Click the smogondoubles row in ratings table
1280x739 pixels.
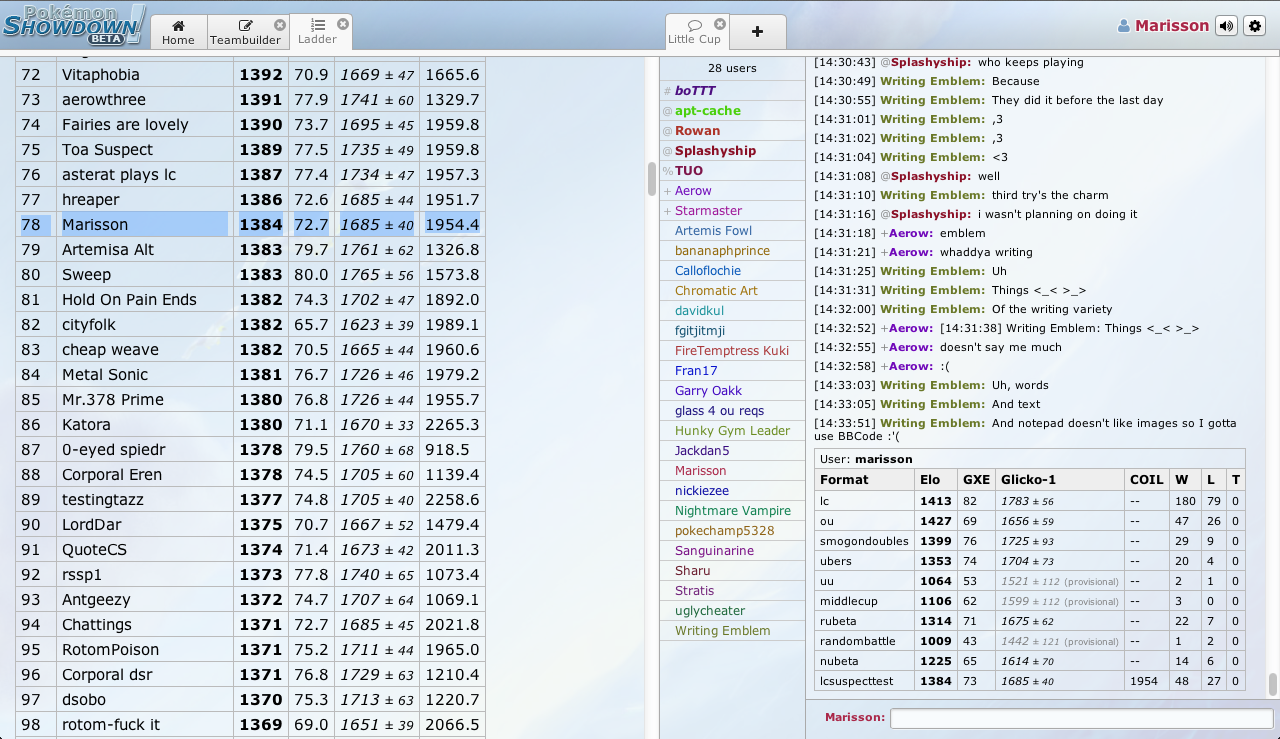(x=1030, y=541)
